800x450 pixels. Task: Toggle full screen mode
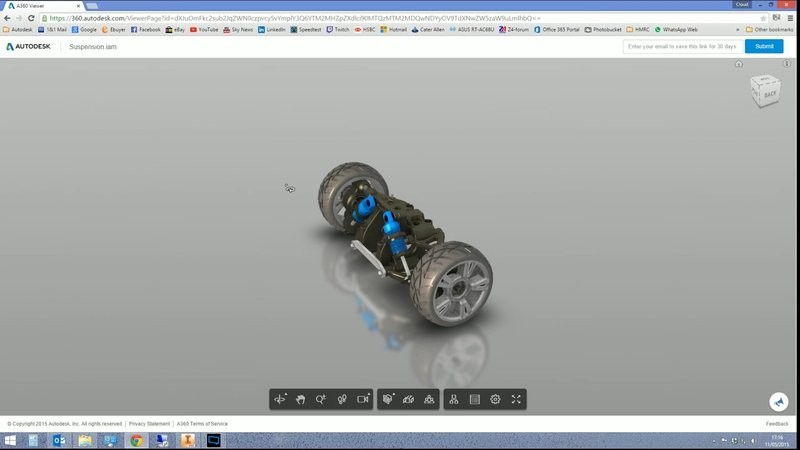point(516,399)
